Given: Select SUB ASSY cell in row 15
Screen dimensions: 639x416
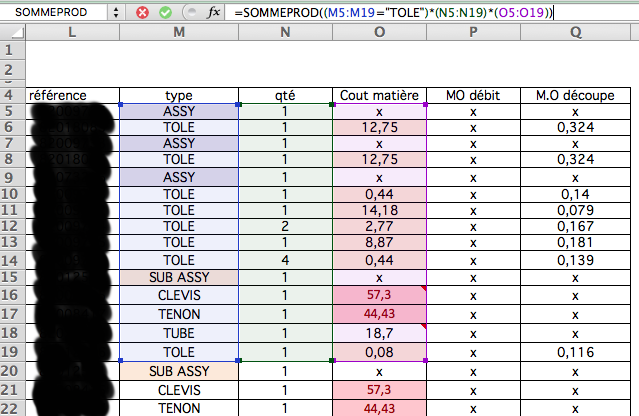Looking at the screenshot, I should [179, 277].
